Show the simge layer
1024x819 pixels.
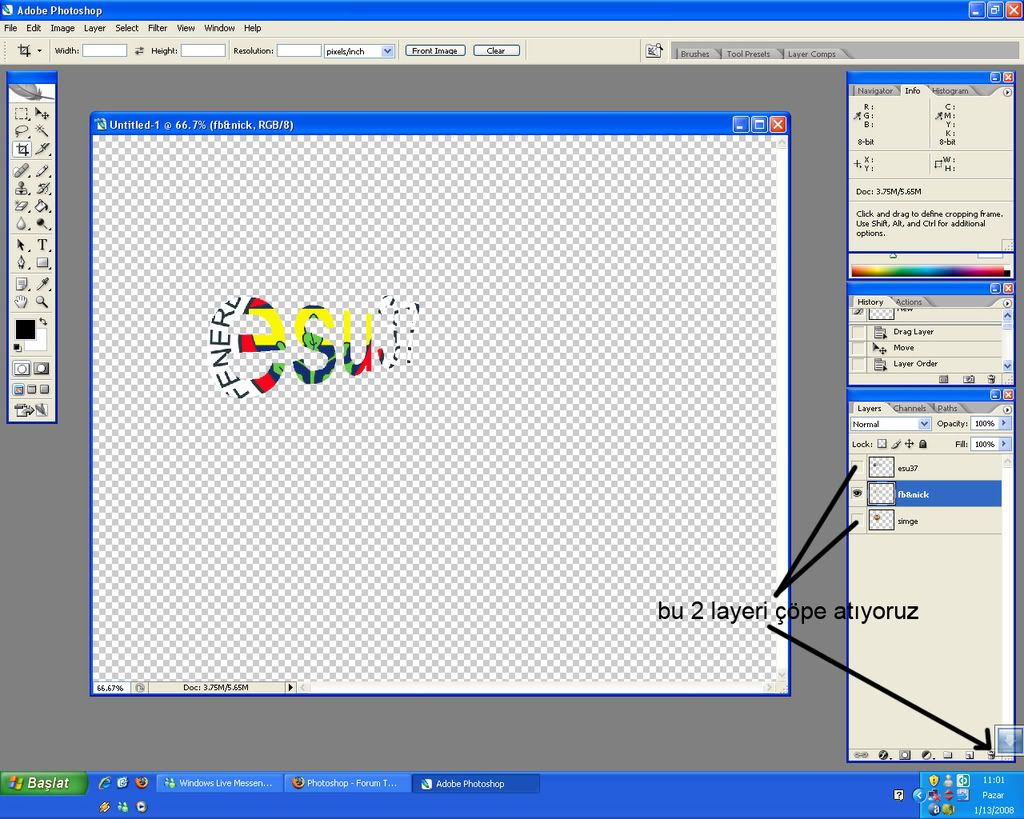(x=857, y=521)
